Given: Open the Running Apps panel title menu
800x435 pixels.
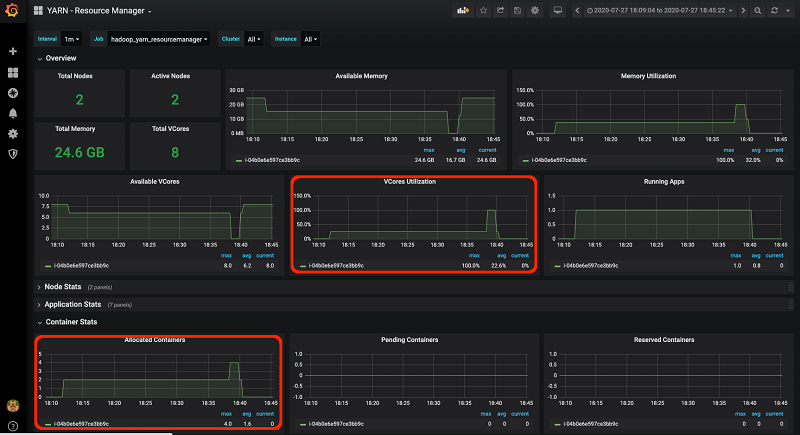Looking at the screenshot, I should click(664, 182).
